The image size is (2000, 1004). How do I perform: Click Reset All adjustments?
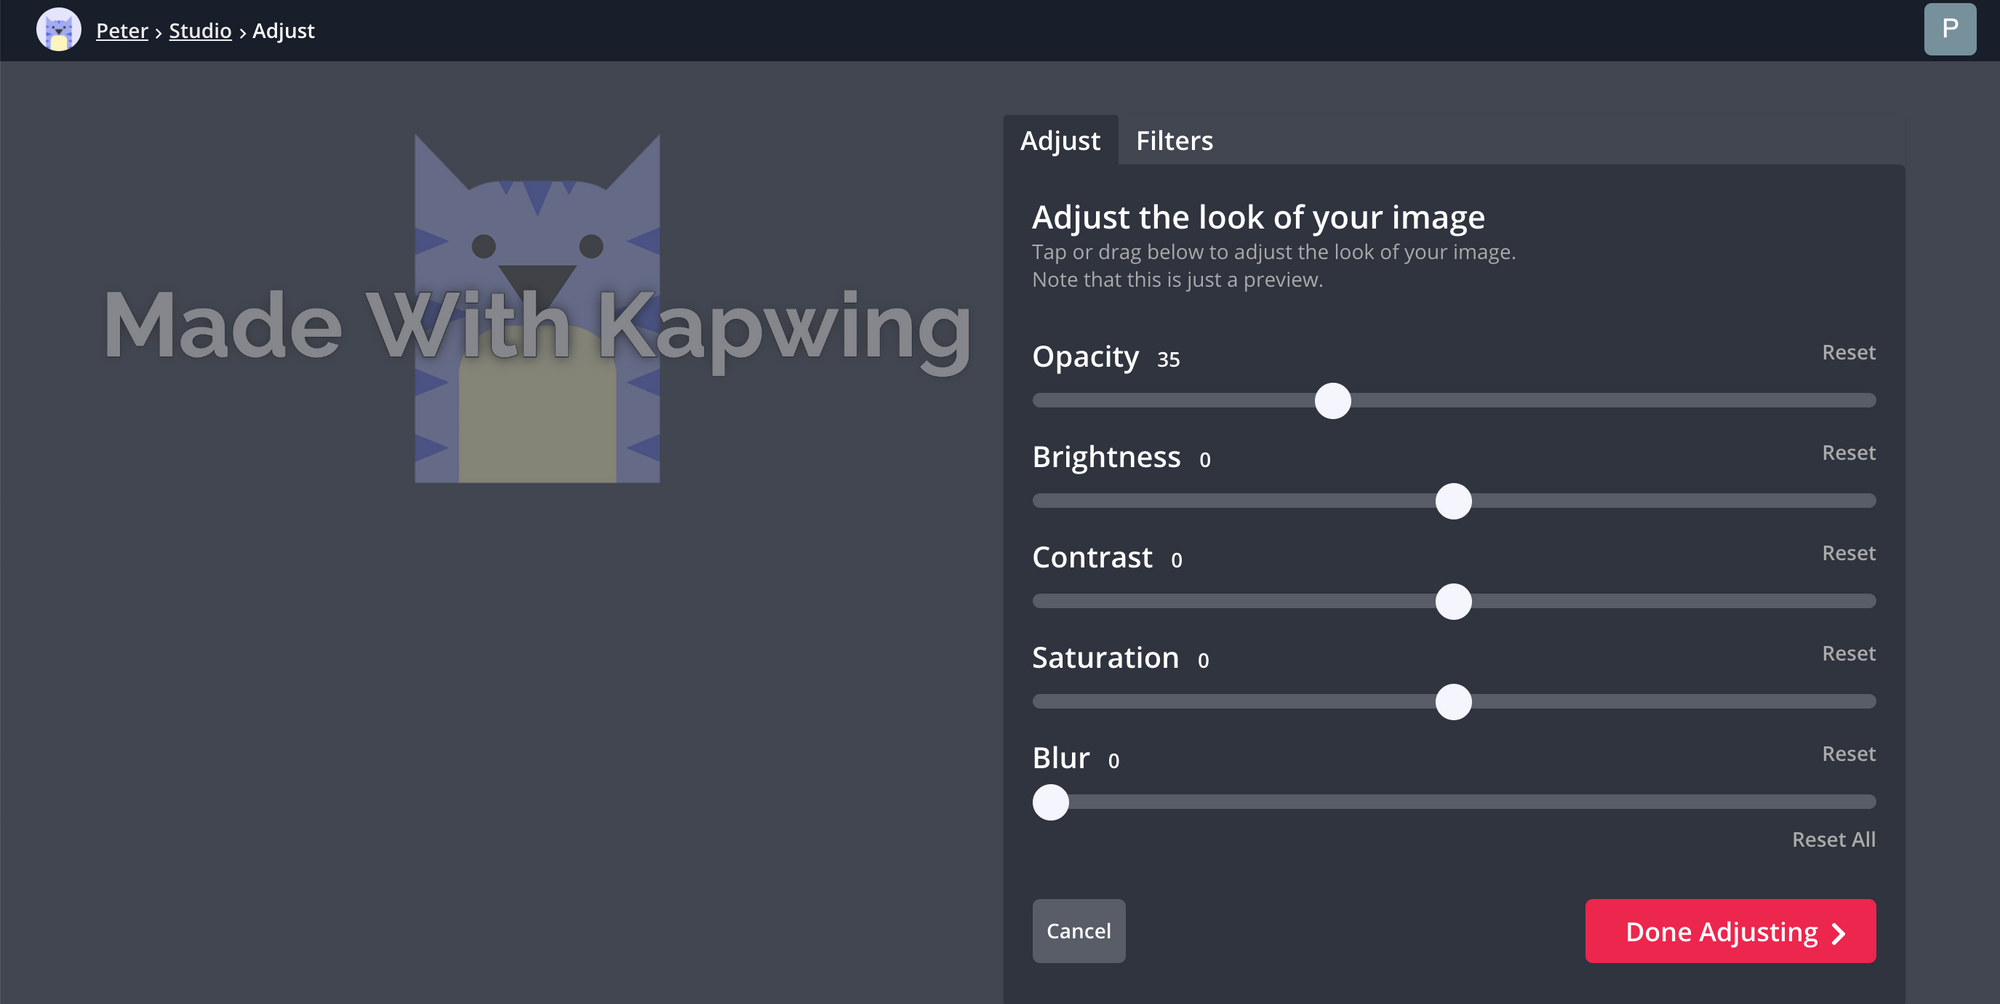1833,840
